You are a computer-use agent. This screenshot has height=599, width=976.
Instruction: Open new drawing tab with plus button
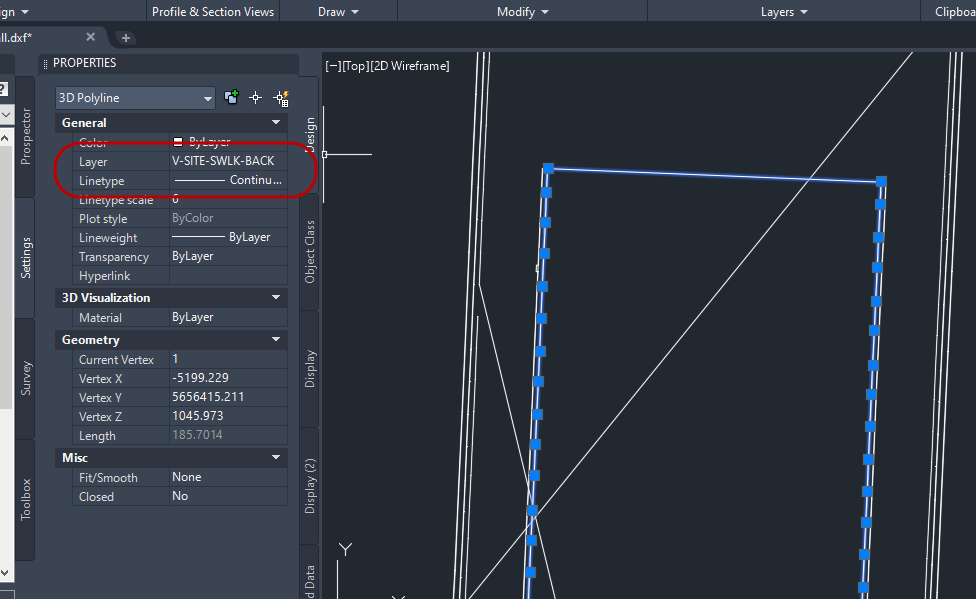[x=126, y=38]
